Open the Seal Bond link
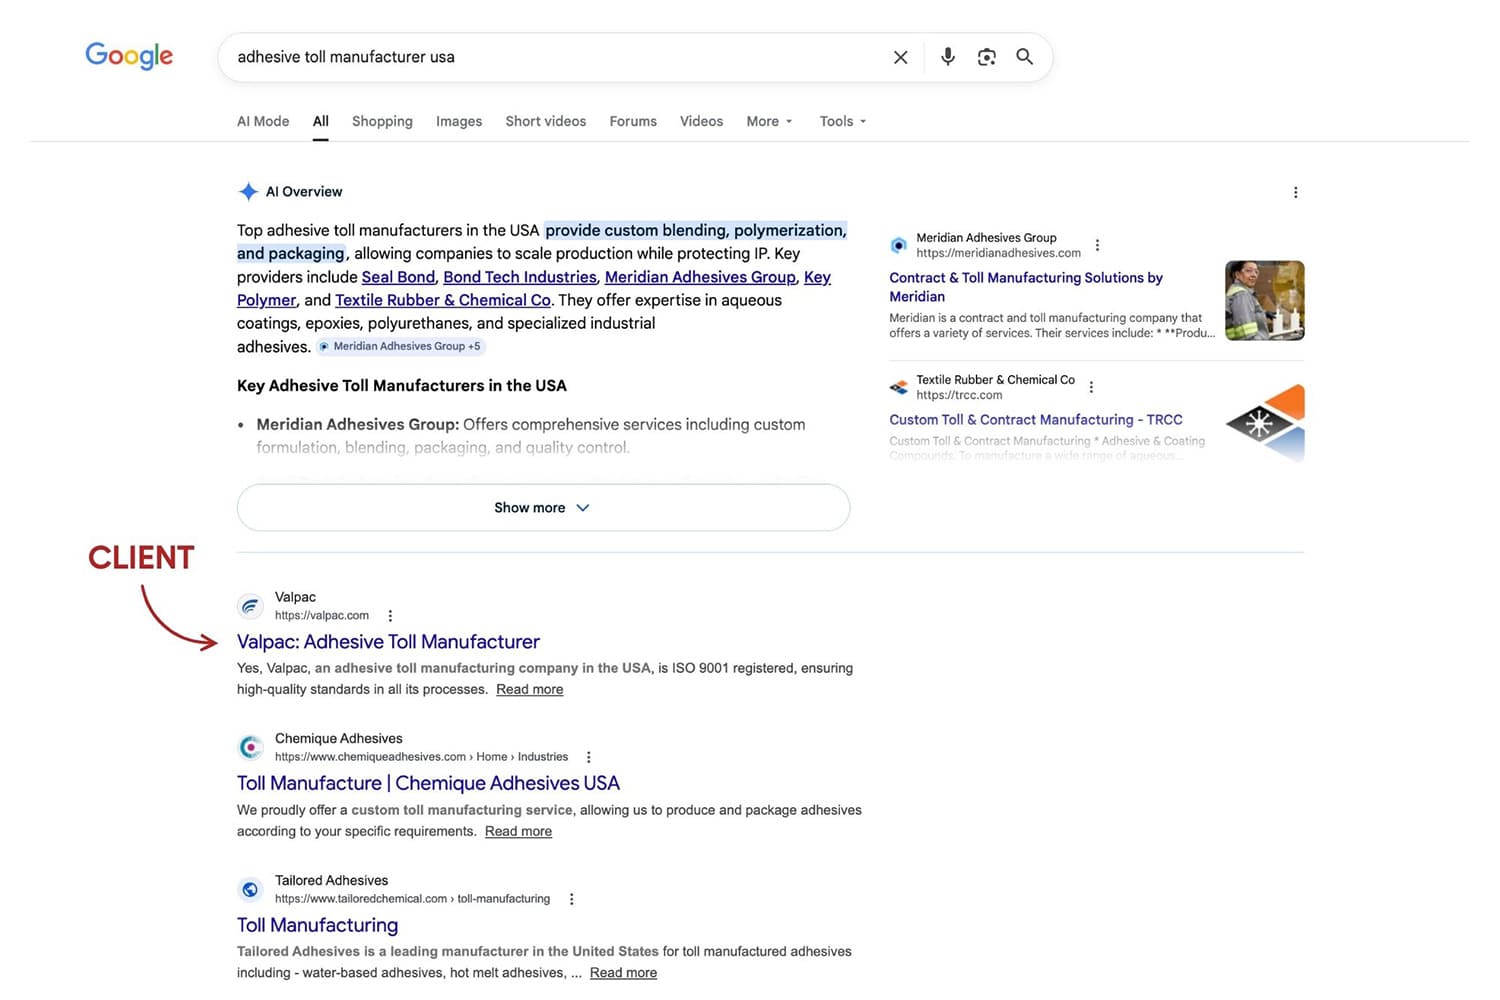This screenshot has width=1500, height=1000. tap(398, 277)
